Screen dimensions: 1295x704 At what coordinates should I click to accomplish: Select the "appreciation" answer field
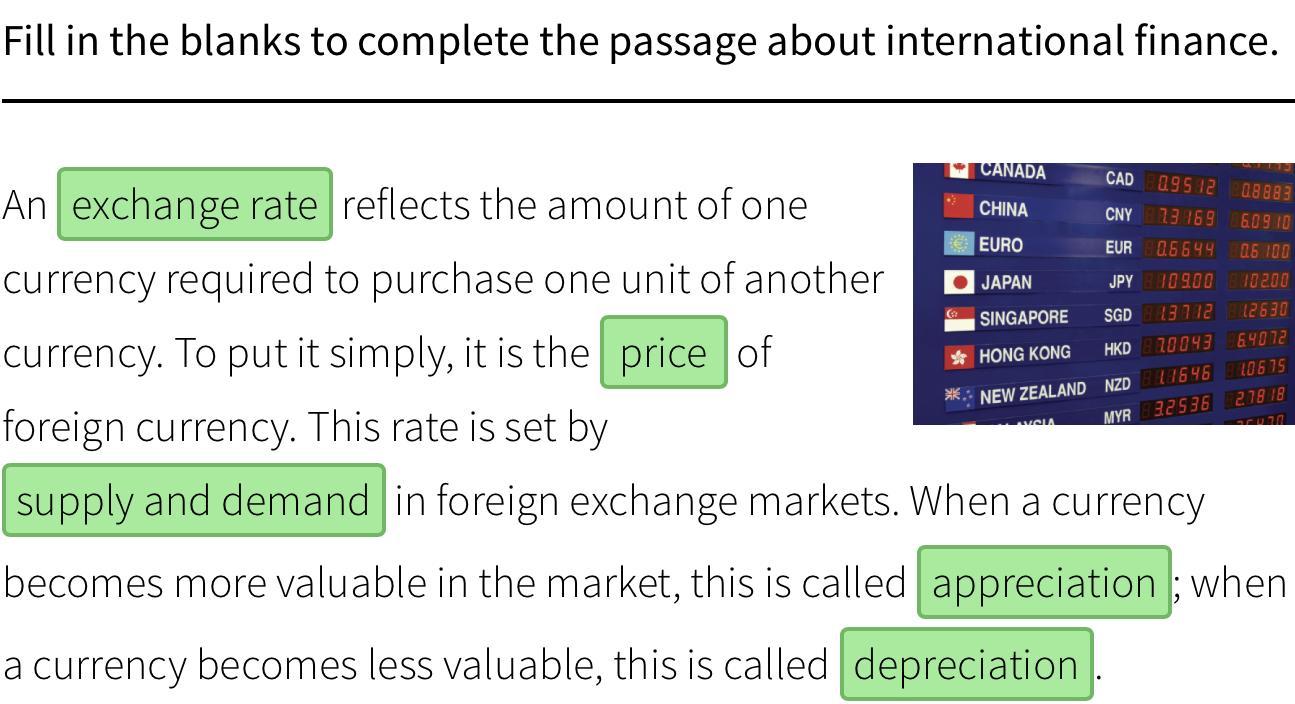point(1044,582)
